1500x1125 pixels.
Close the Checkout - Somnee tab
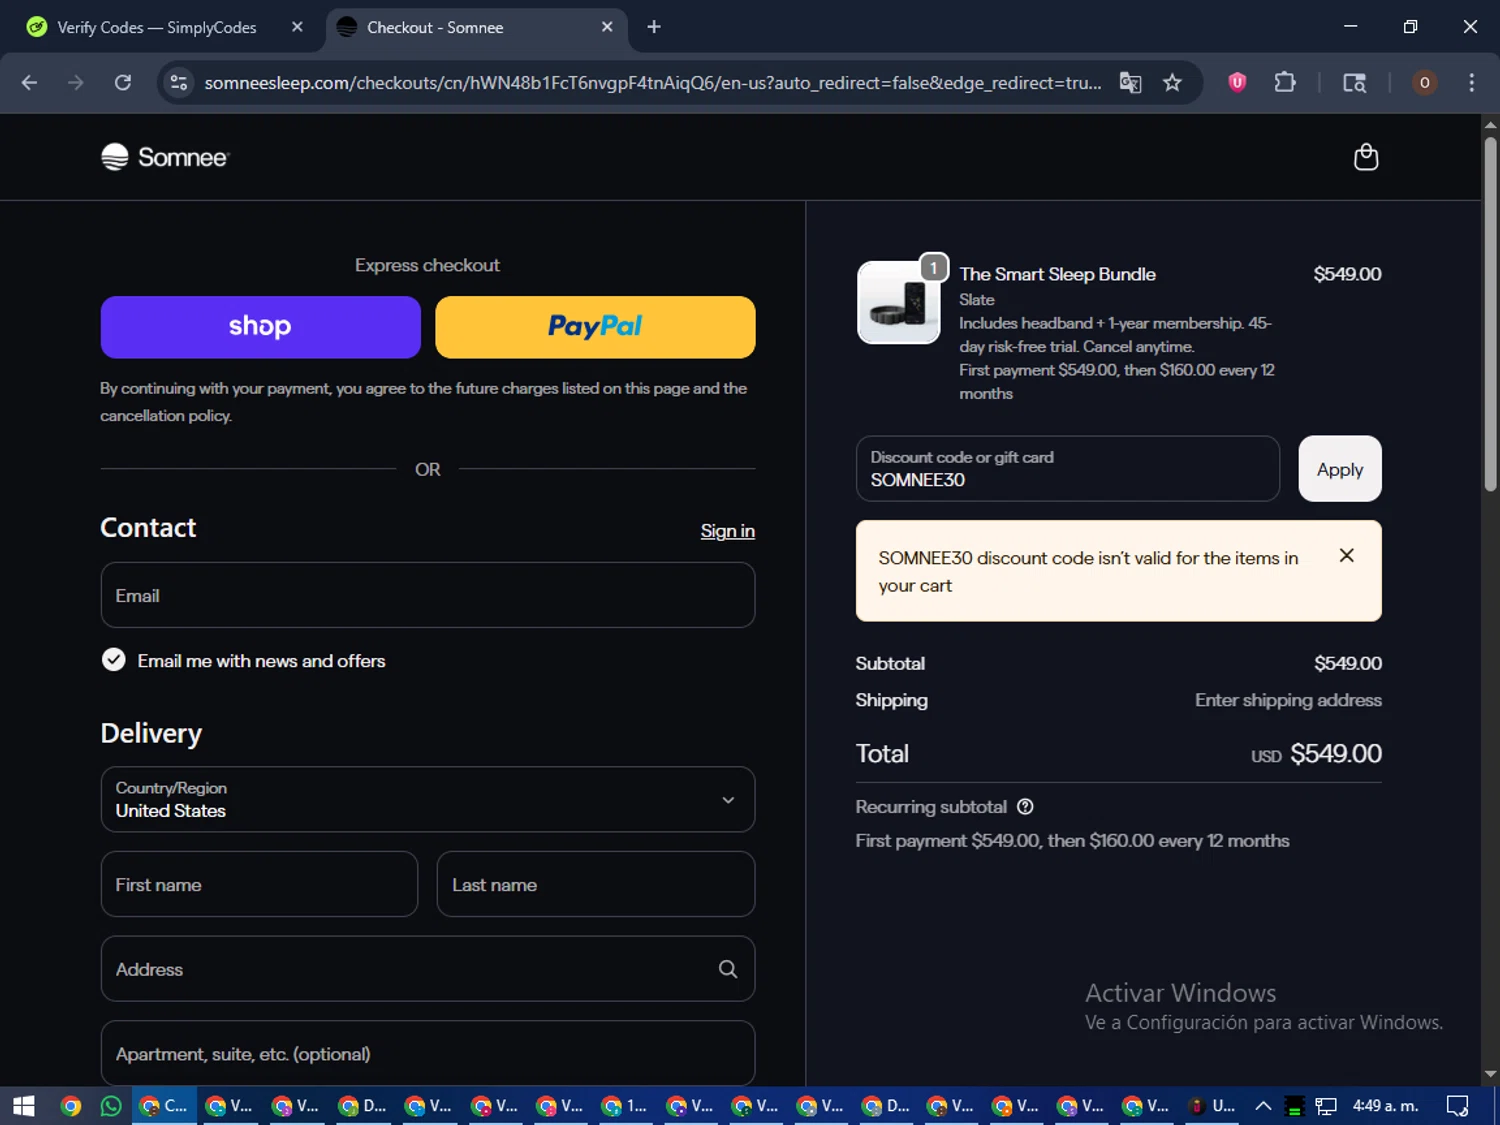(x=607, y=27)
